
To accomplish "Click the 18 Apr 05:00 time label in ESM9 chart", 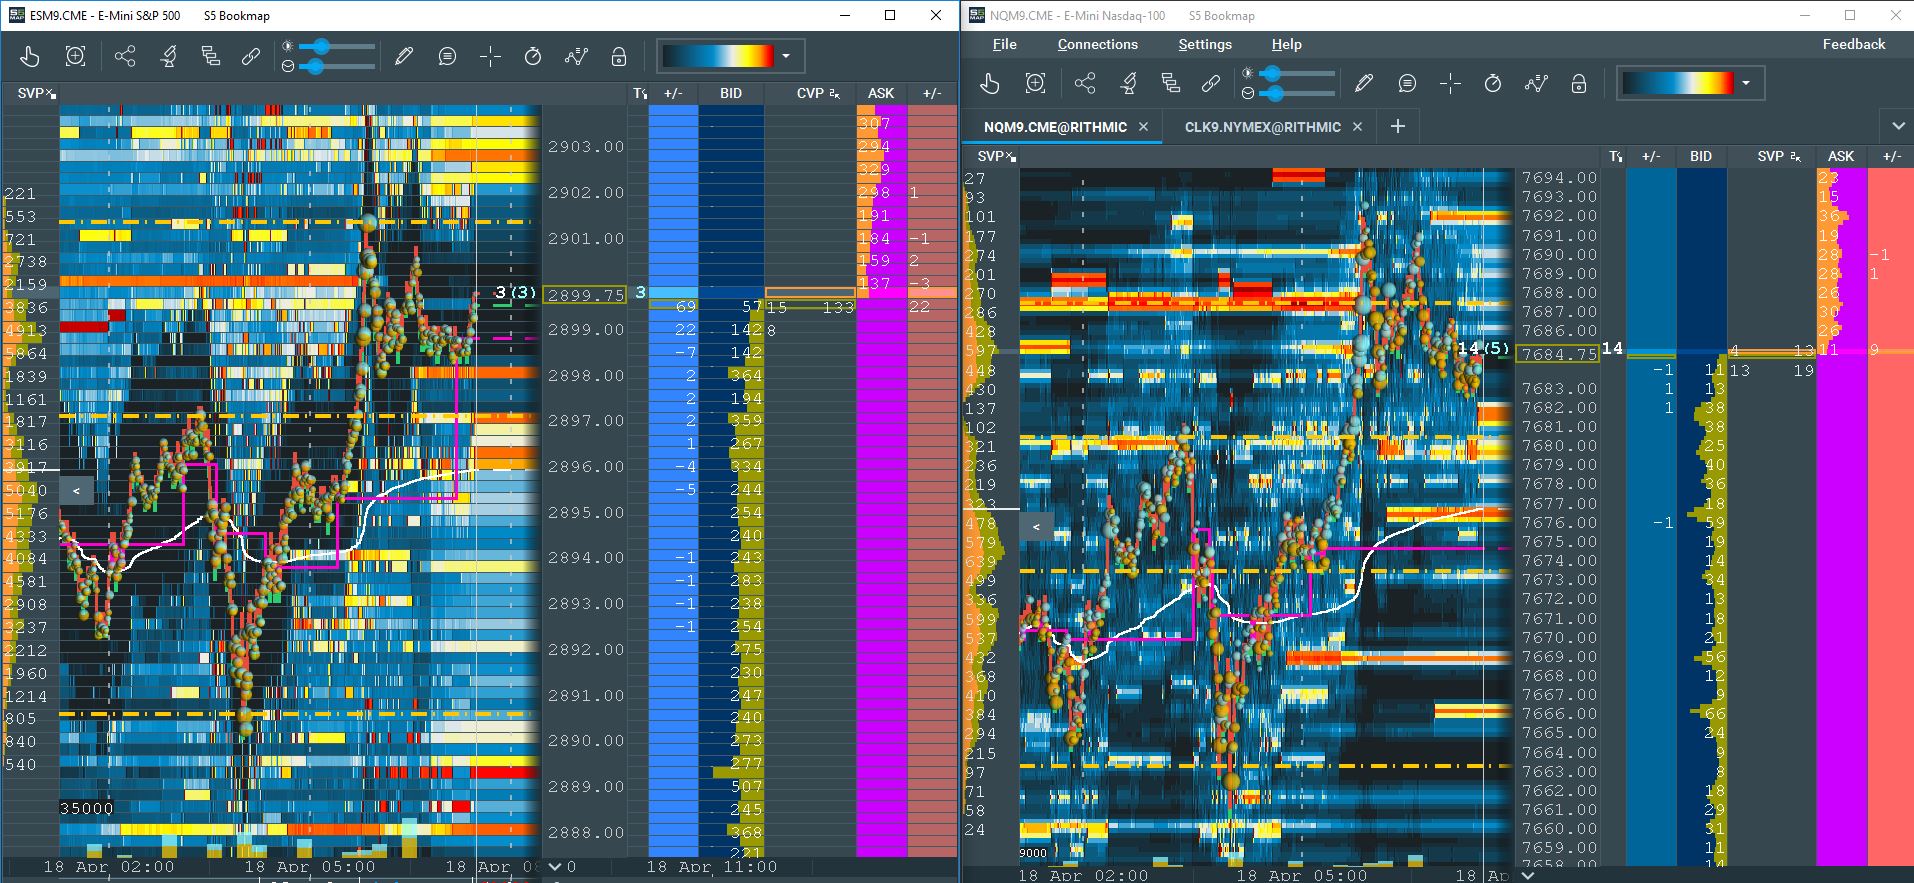I will [310, 867].
